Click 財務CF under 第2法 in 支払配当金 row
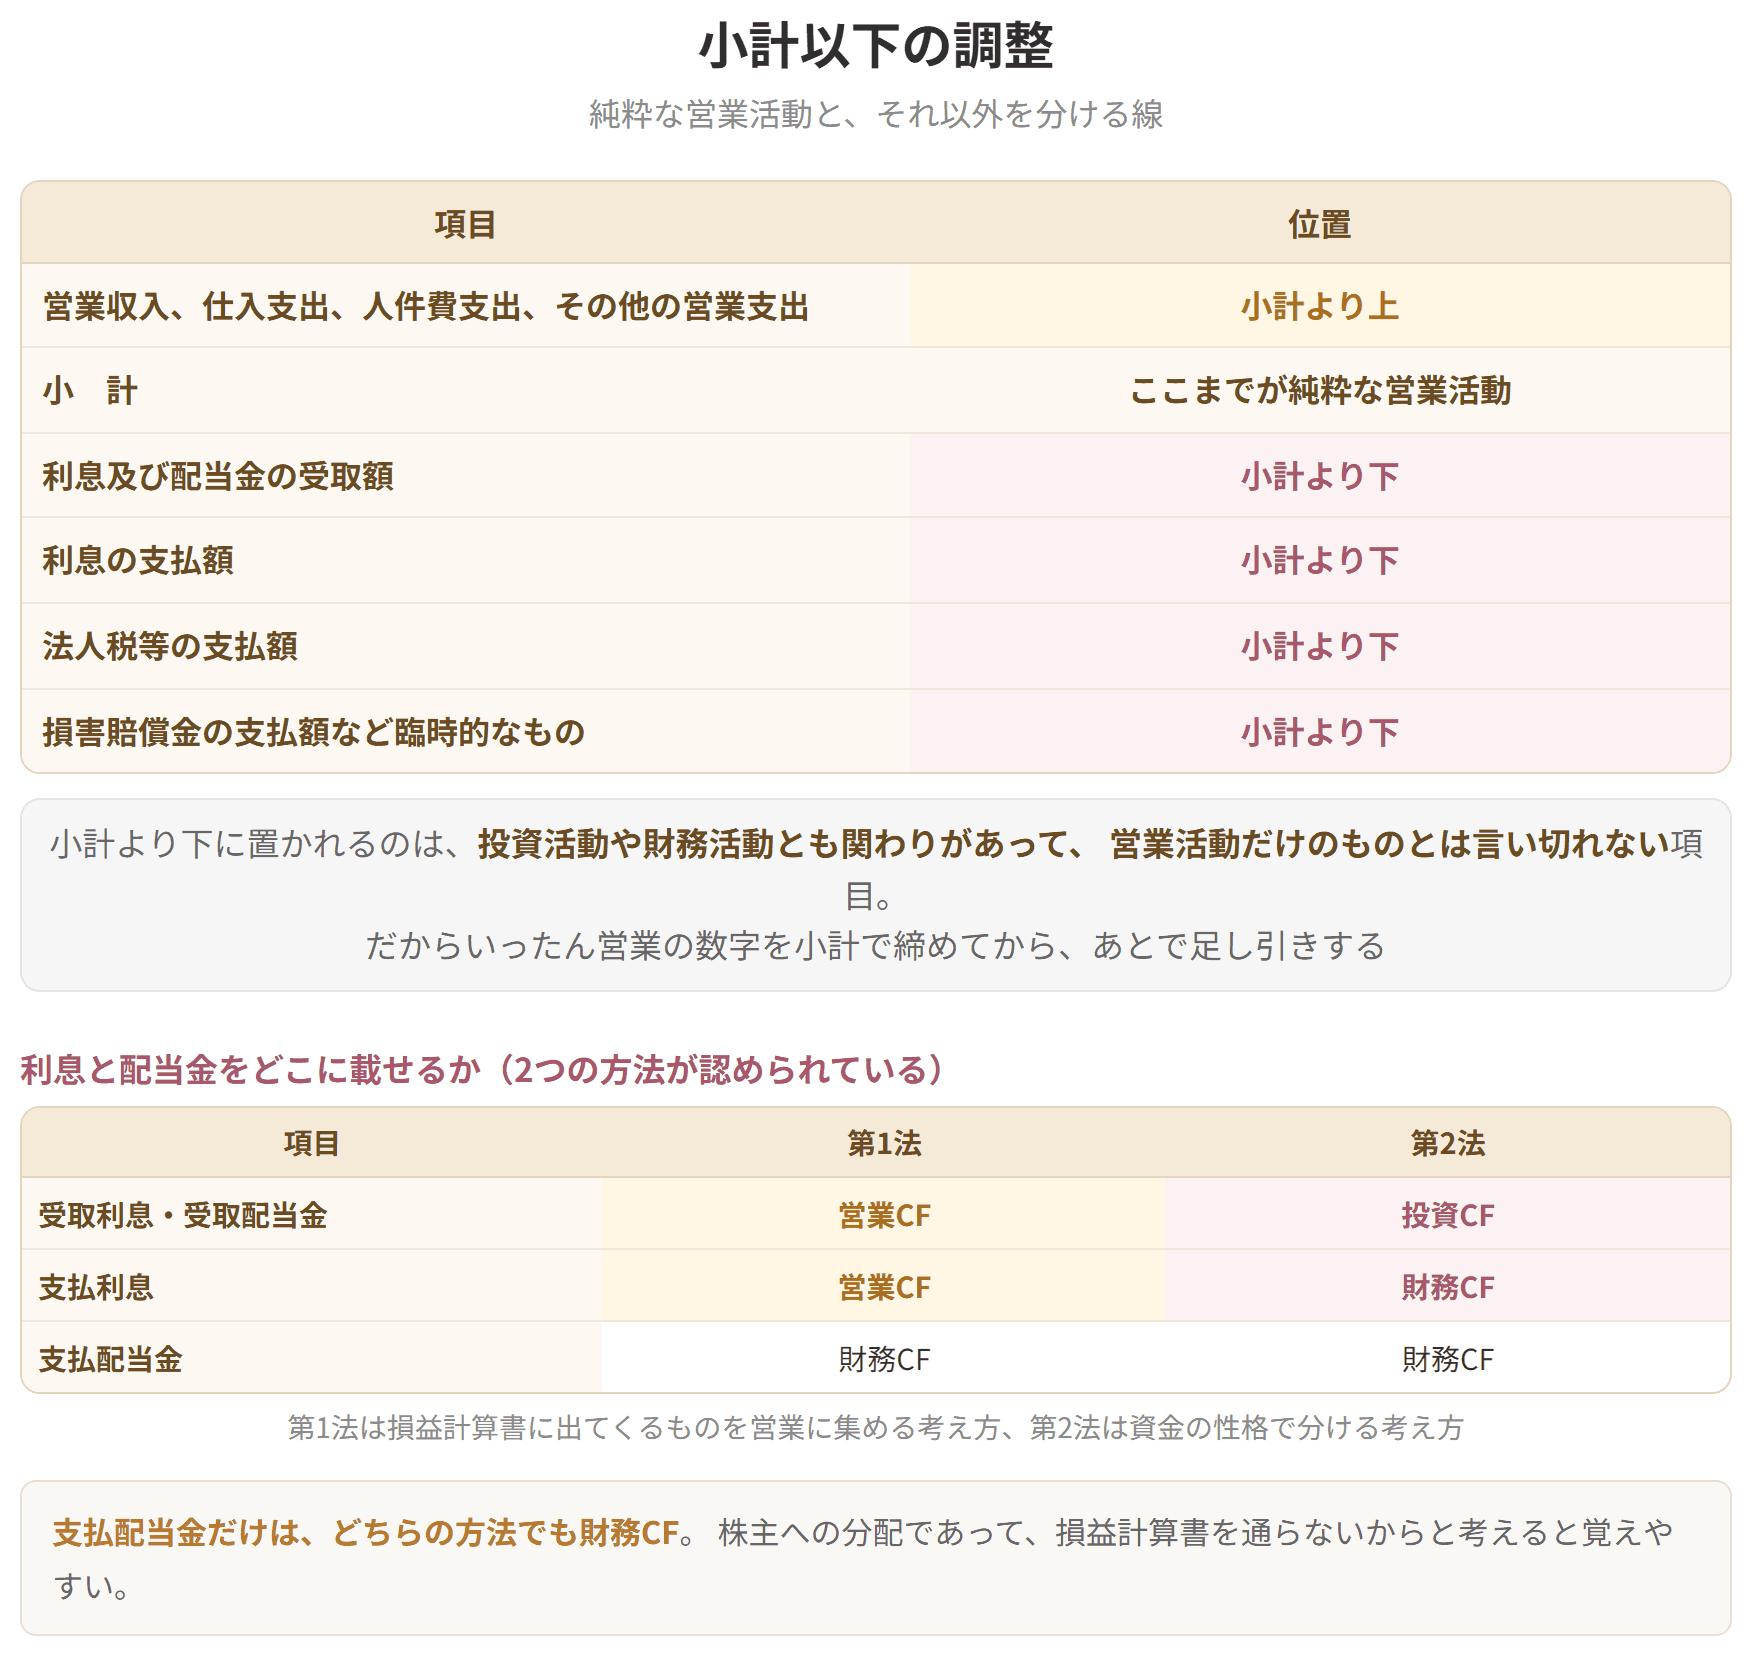This screenshot has height=1656, width=1752. tap(1447, 1359)
